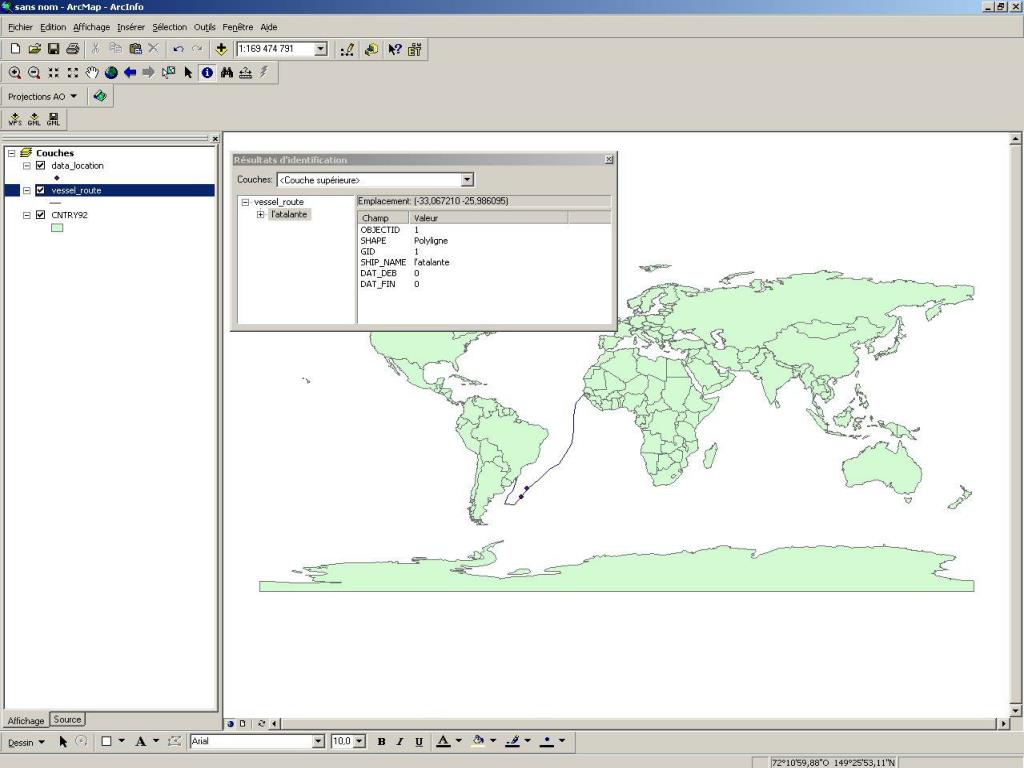This screenshot has width=1024, height=768.
Task: Switch to the Source tab
Action: (x=68, y=719)
